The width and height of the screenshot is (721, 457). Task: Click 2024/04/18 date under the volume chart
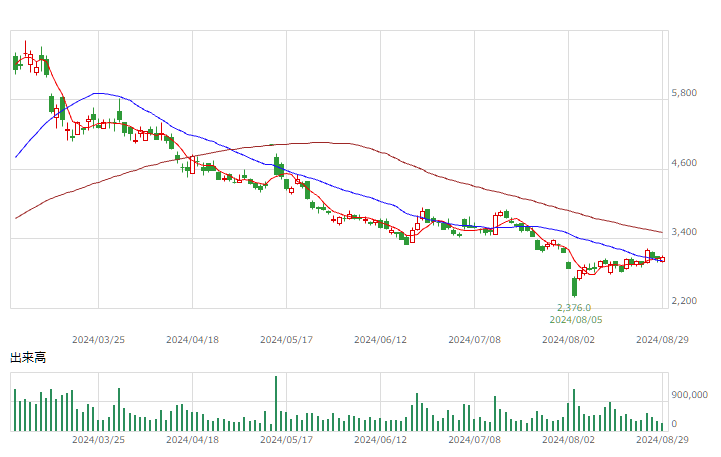[192, 440]
